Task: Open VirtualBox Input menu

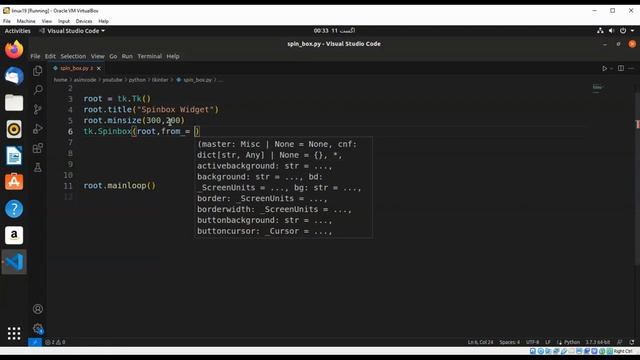Action: click(64, 21)
